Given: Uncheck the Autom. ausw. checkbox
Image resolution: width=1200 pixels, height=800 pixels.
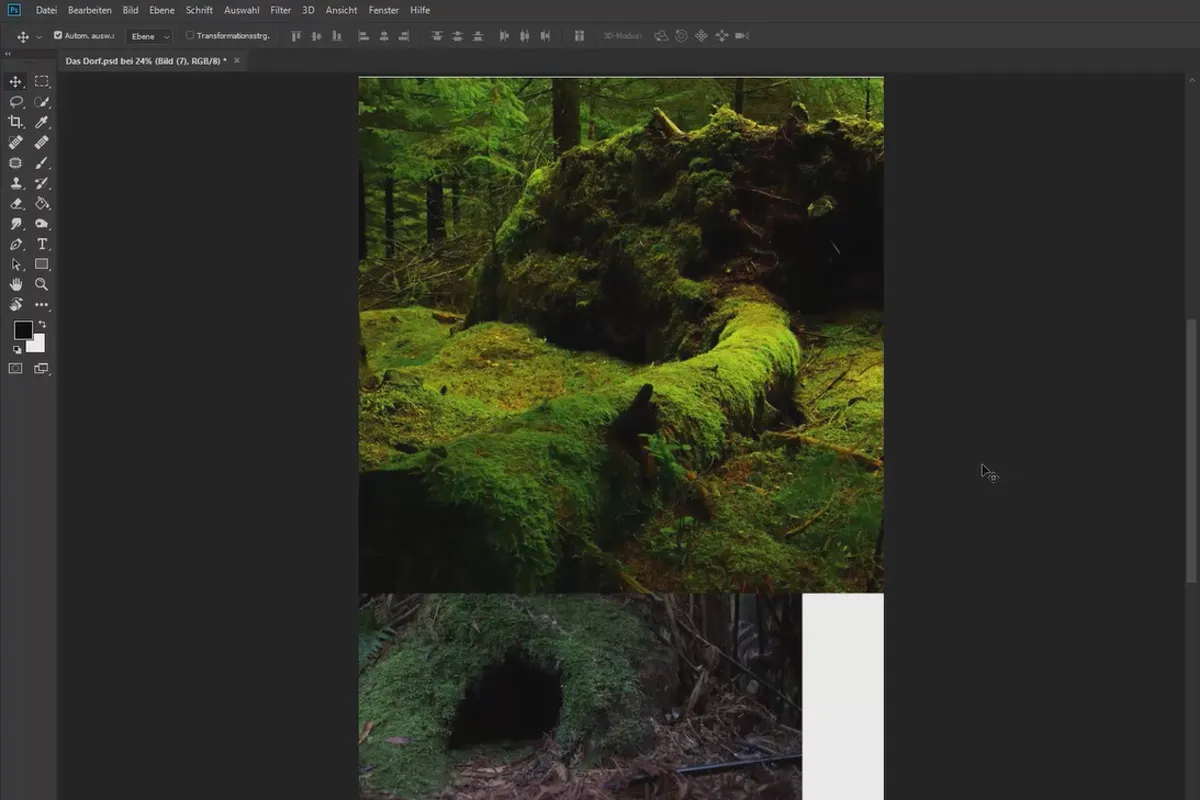Looking at the screenshot, I should point(58,36).
